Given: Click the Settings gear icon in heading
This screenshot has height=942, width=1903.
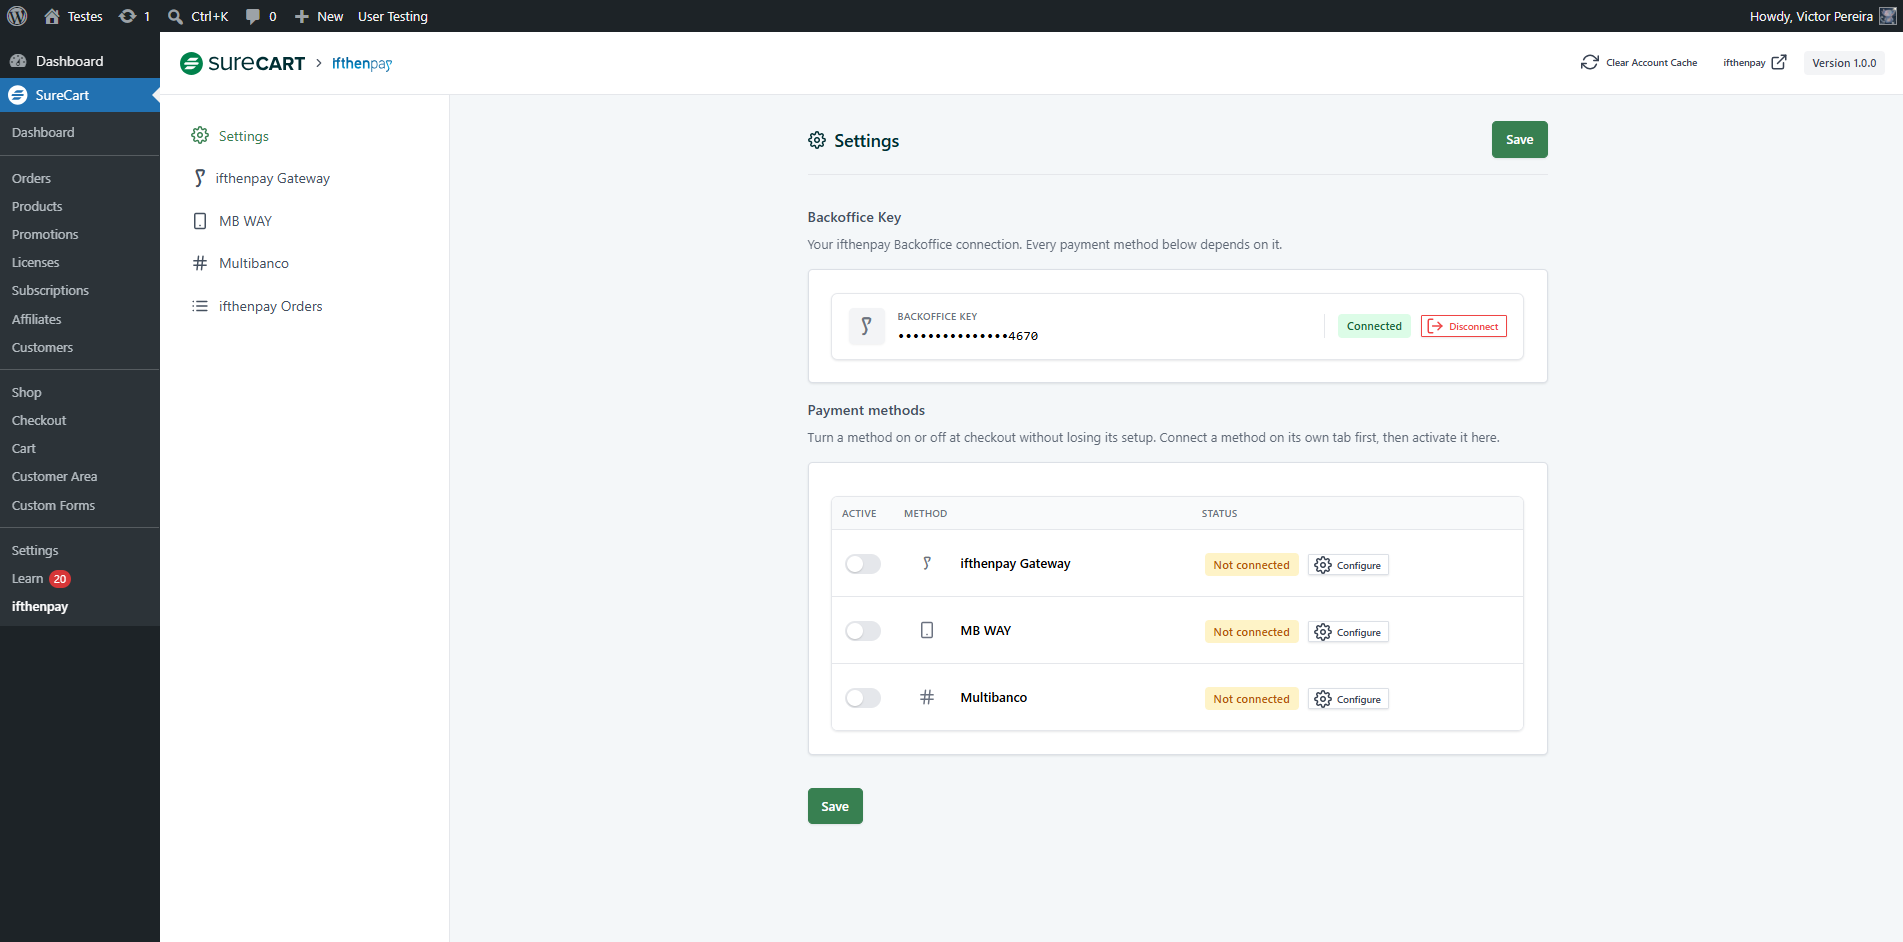Looking at the screenshot, I should click(x=817, y=140).
